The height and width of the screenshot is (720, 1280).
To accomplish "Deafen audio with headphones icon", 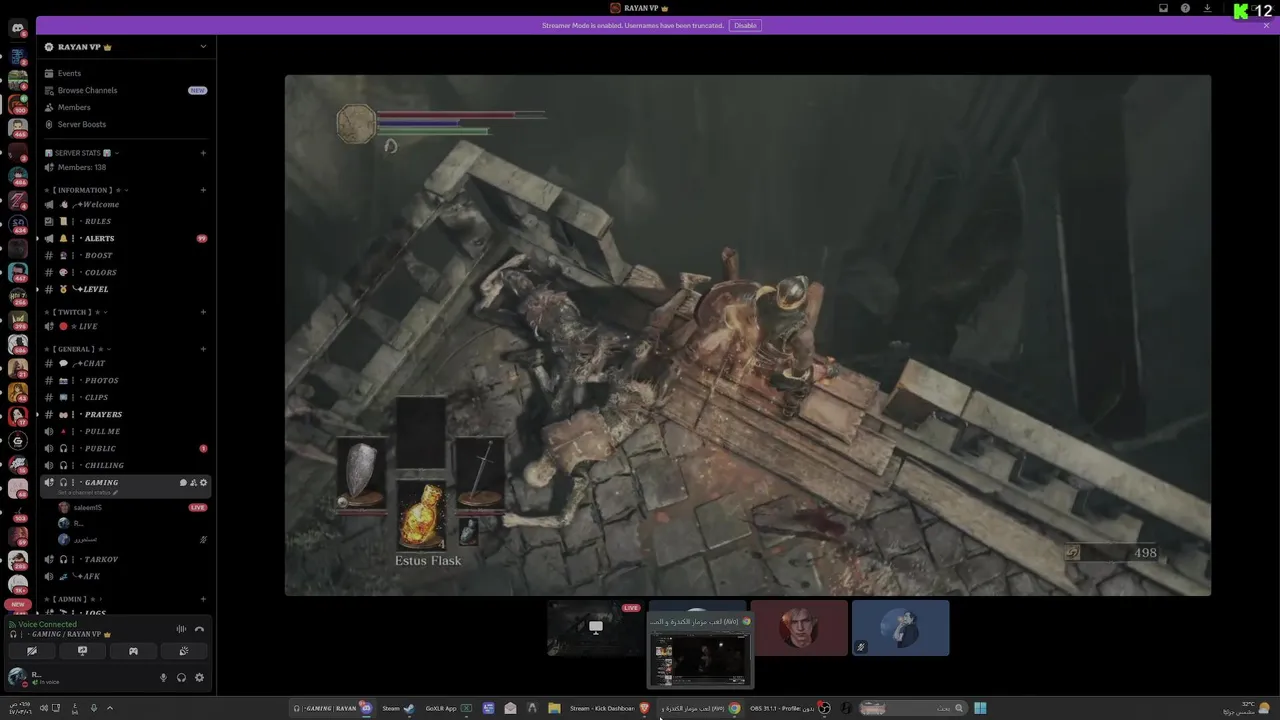I will pyautogui.click(x=181, y=677).
